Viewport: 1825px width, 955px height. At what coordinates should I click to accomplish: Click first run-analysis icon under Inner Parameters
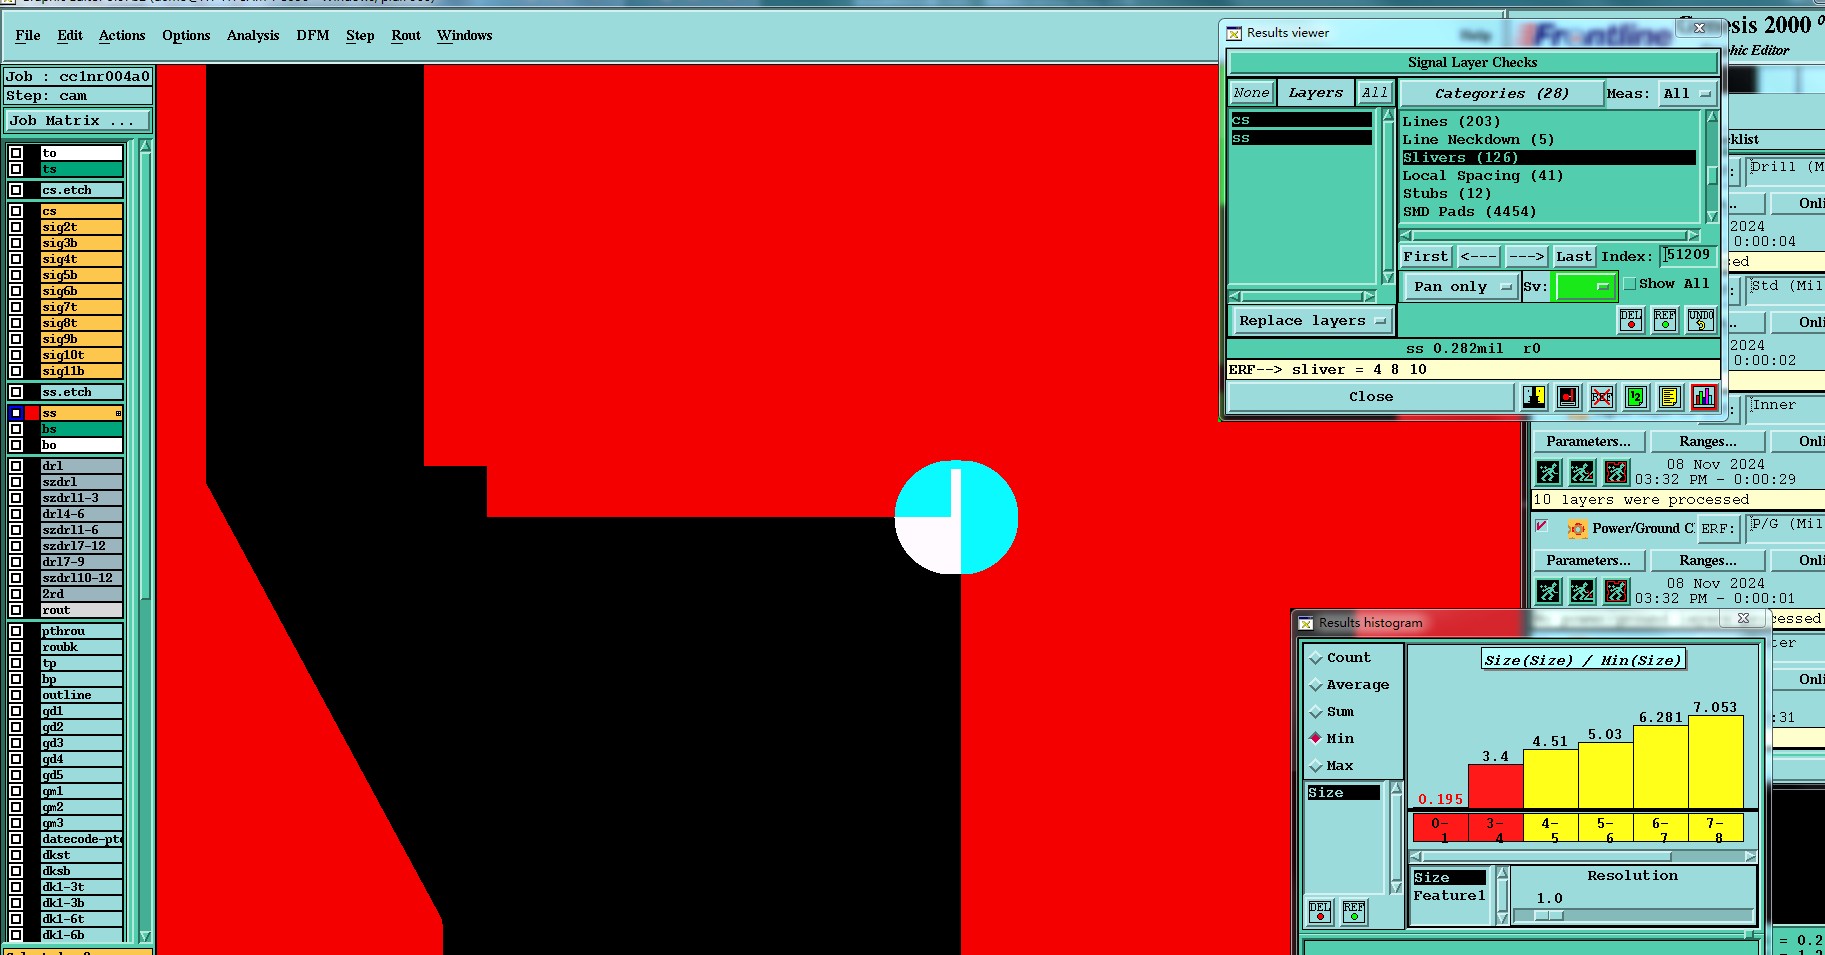[x=1548, y=472]
